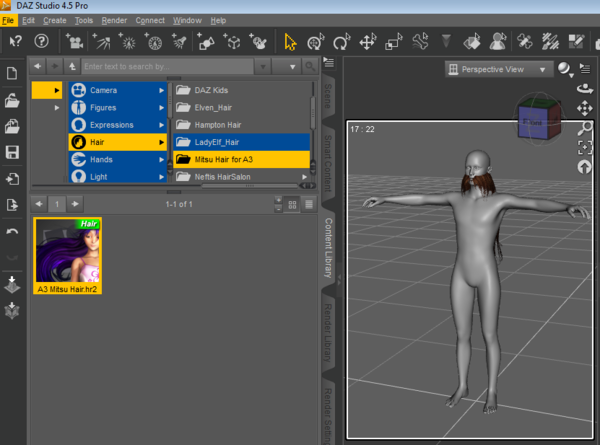The width and height of the screenshot is (600, 445).
Task: Click the 3D view orientation cube
Action: pos(539,119)
